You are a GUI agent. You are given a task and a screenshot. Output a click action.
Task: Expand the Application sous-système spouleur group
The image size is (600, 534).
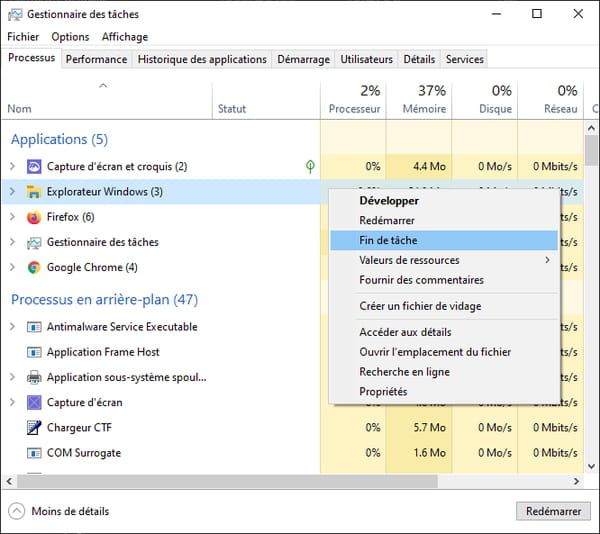12,377
